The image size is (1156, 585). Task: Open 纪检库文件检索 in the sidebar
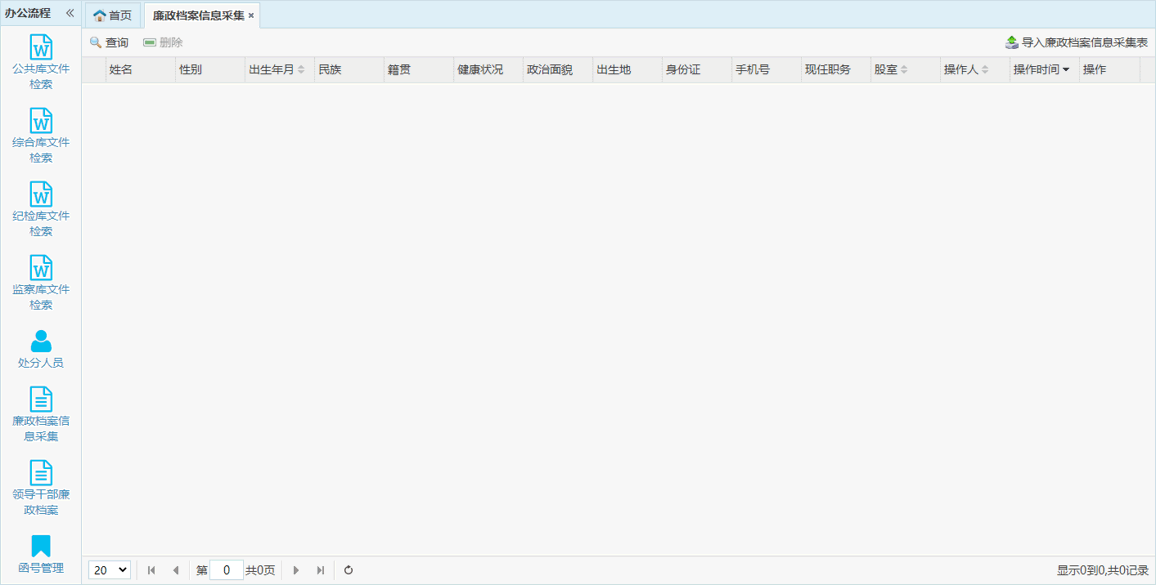click(x=41, y=208)
